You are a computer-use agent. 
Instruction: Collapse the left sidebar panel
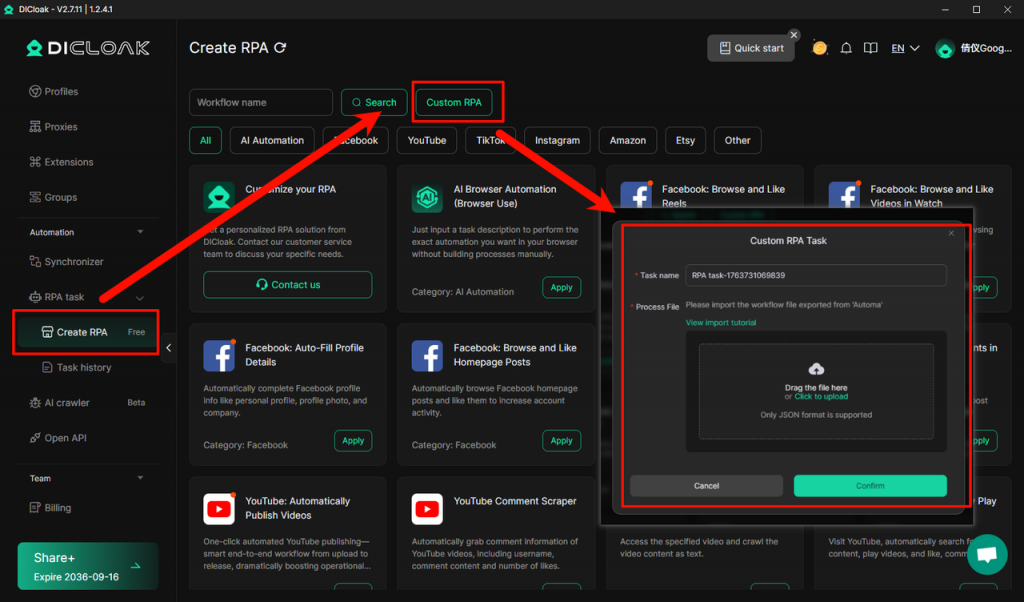pos(168,348)
